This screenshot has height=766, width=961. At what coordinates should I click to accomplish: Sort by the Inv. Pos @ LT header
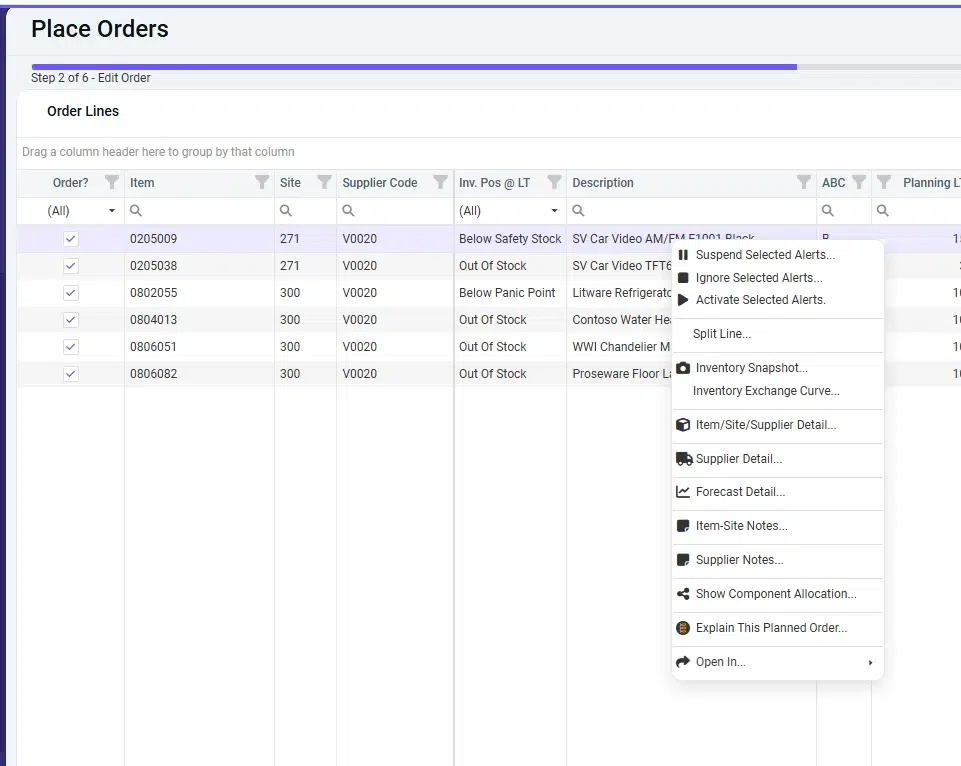click(495, 183)
